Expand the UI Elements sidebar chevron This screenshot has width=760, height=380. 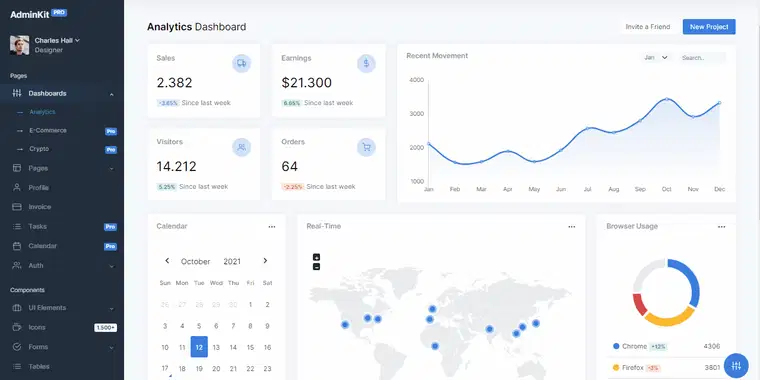(x=111, y=309)
